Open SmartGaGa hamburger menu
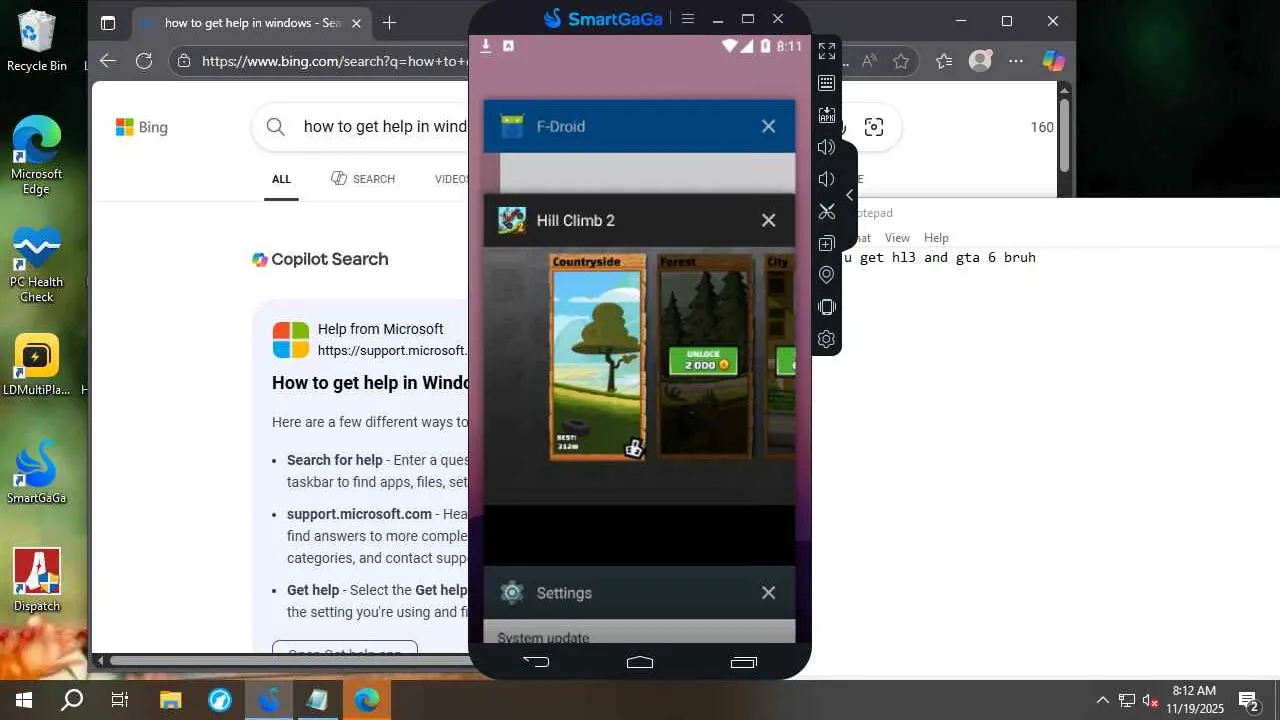The width and height of the screenshot is (1280, 720). [687, 18]
